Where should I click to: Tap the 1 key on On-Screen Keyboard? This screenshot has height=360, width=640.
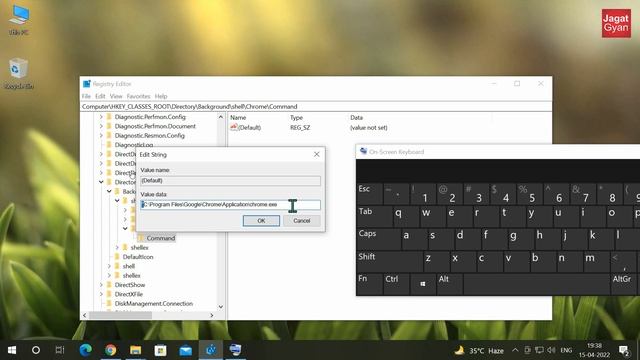(x=424, y=193)
